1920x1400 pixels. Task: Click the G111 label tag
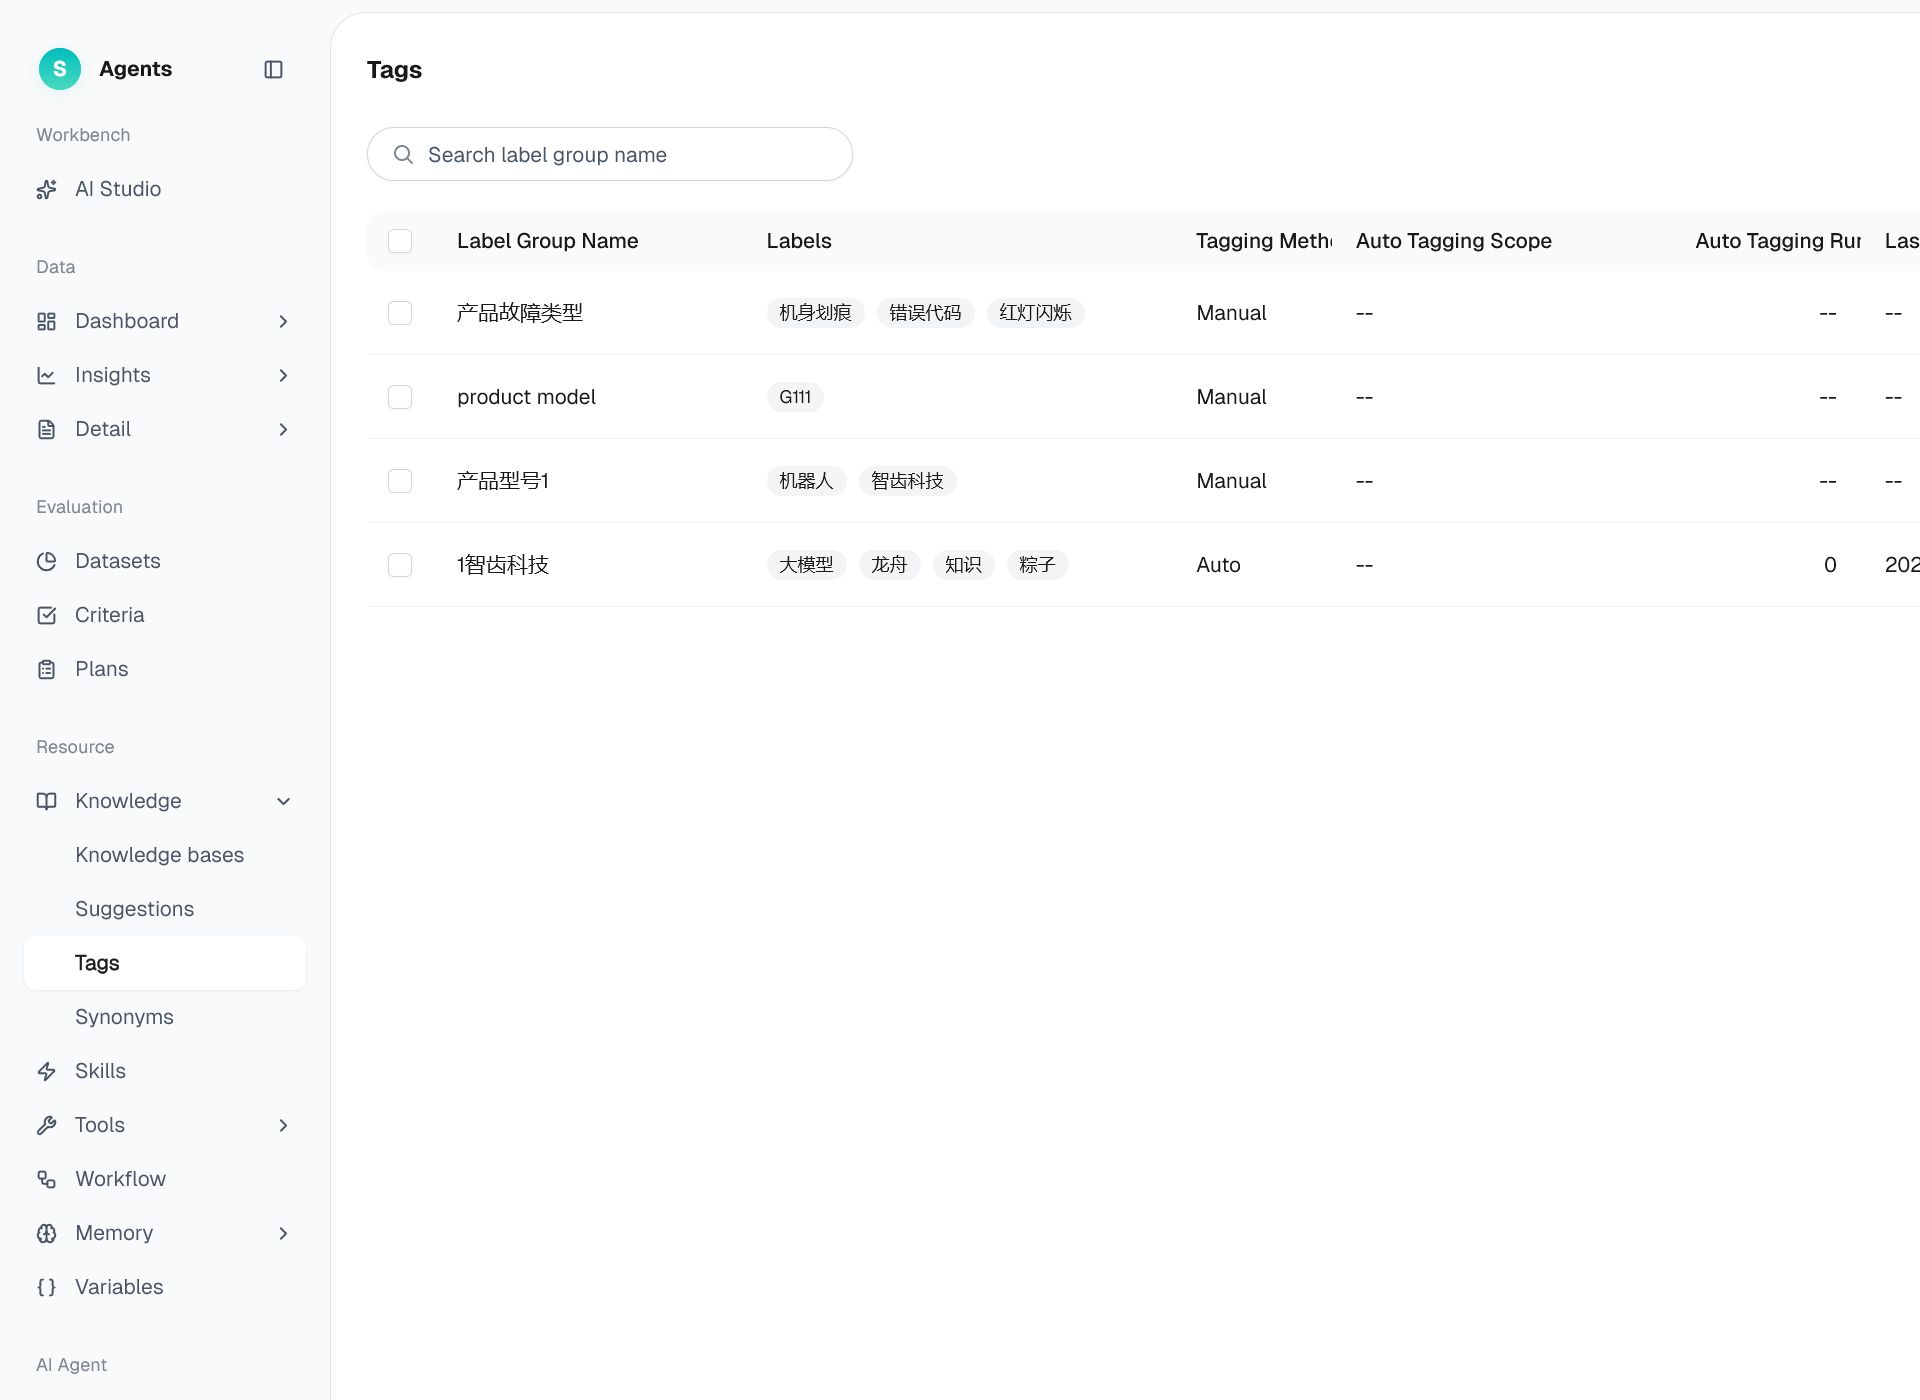click(x=795, y=397)
